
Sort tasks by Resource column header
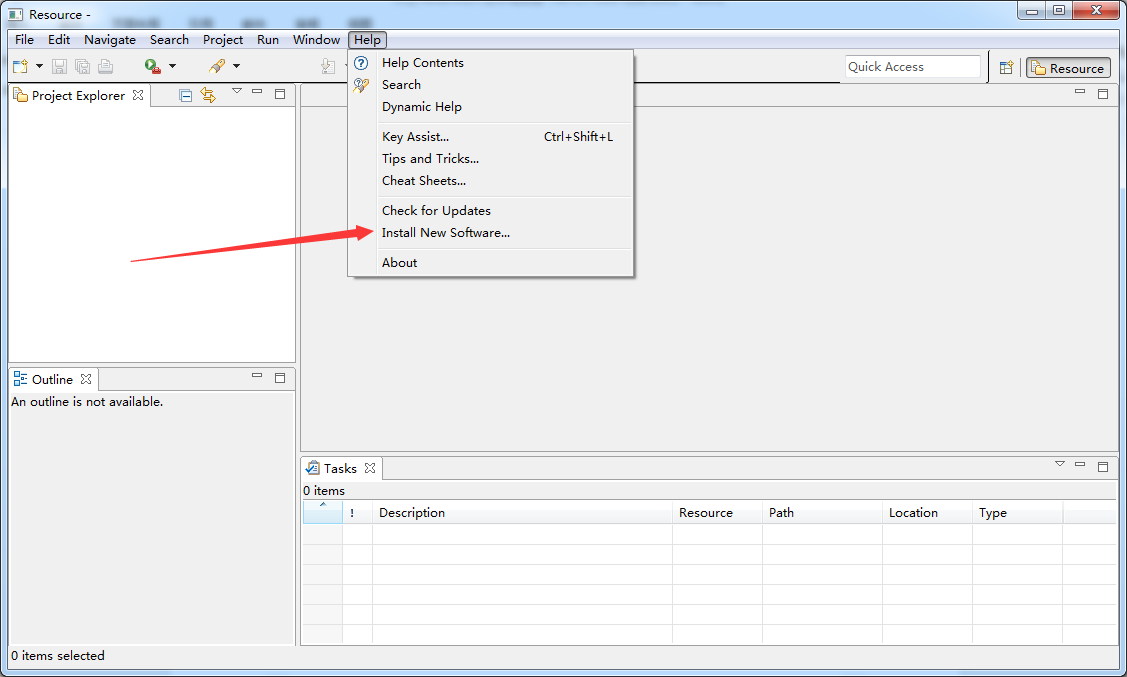click(717, 512)
